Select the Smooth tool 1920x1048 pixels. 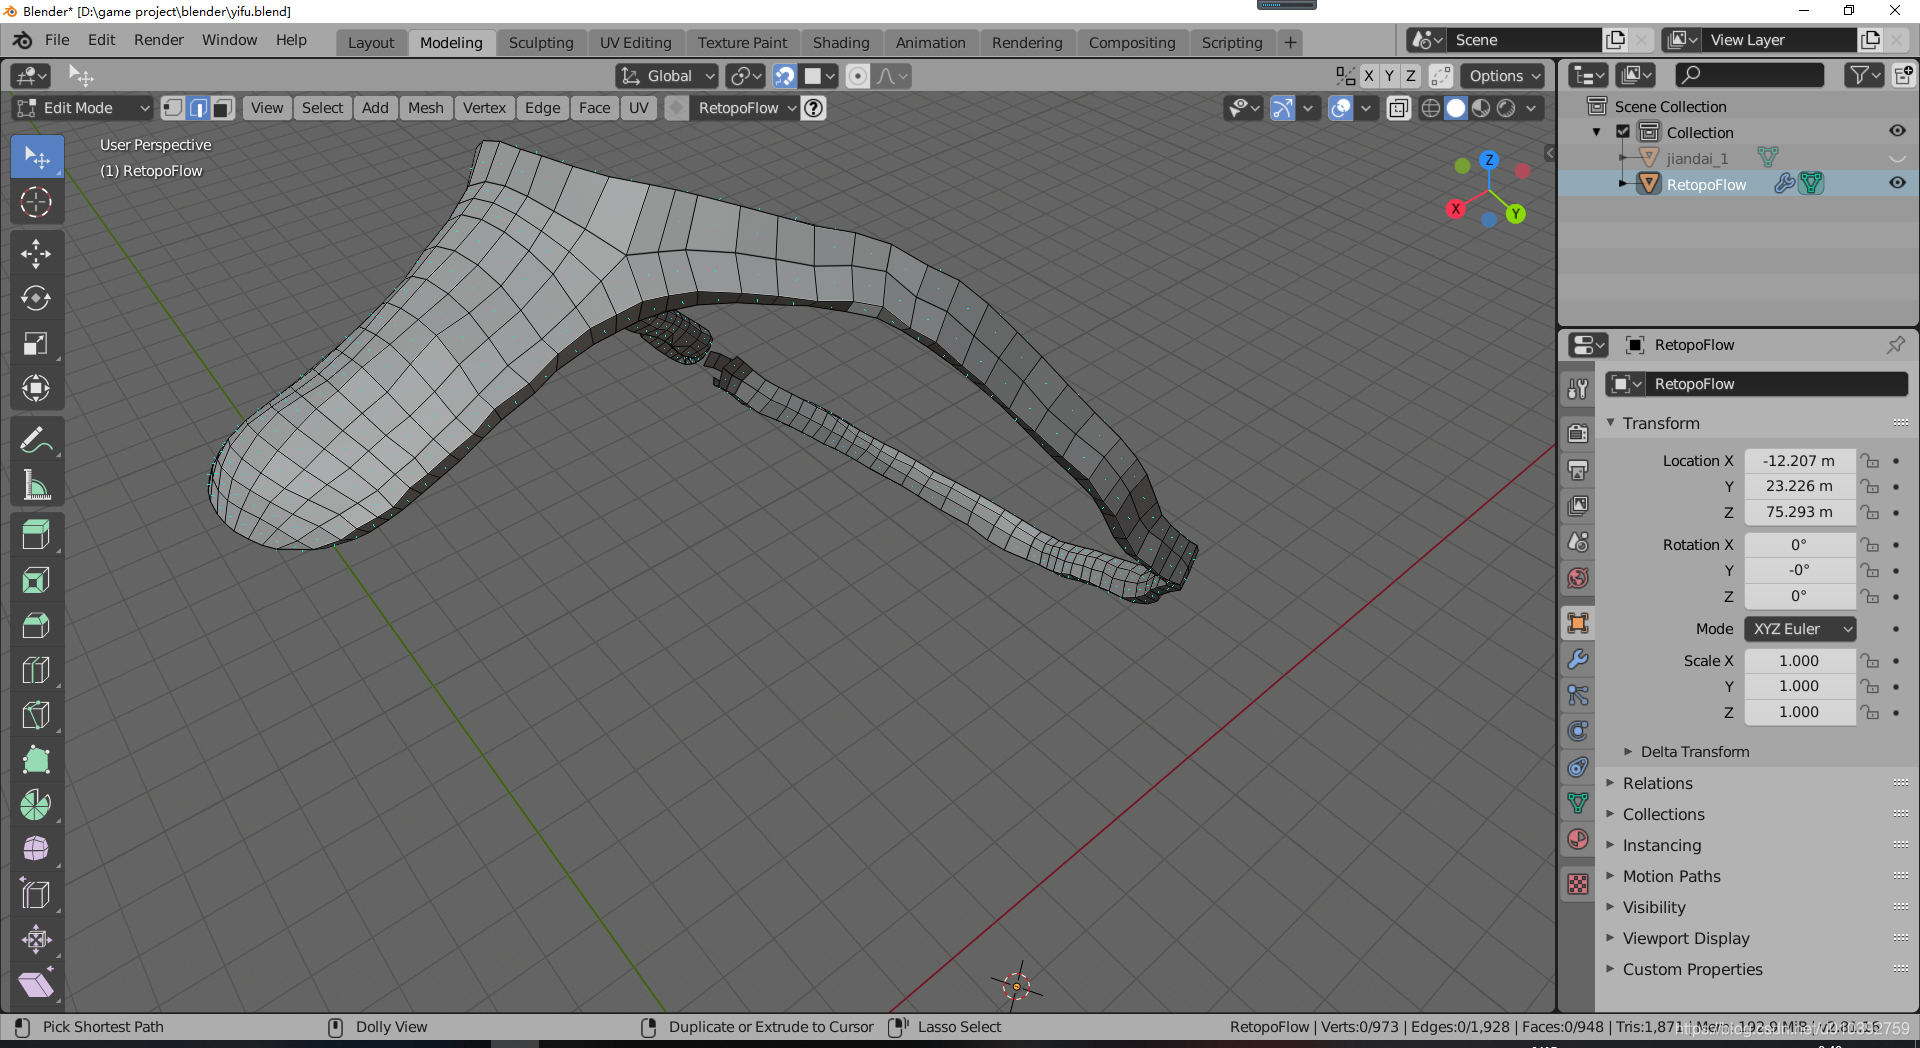[36, 850]
